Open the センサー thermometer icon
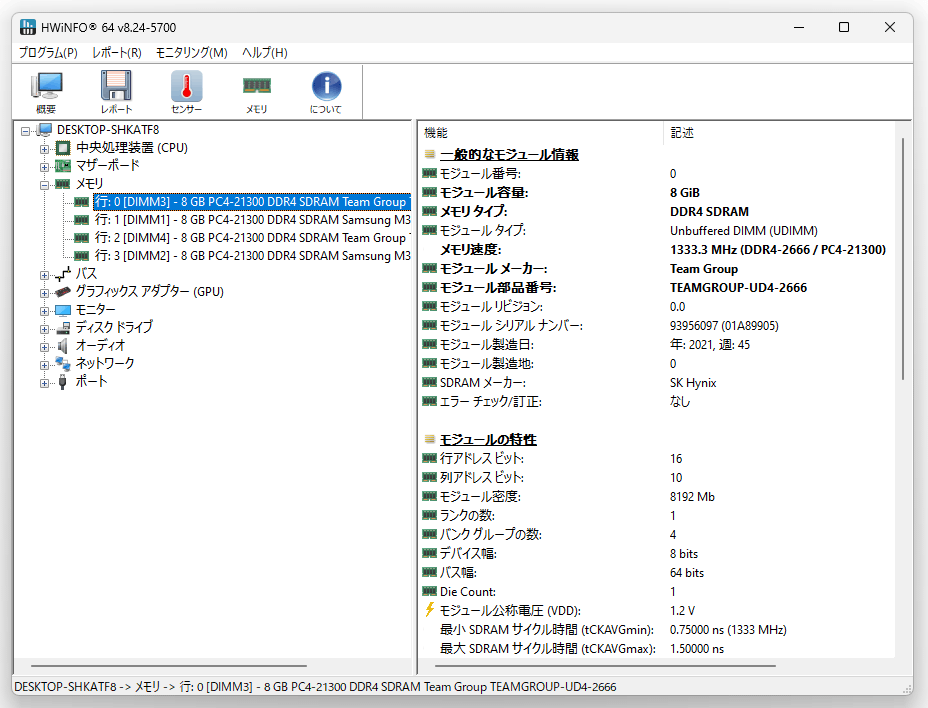Image resolution: width=928 pixels, height=708 pixels. click(186, 92)
